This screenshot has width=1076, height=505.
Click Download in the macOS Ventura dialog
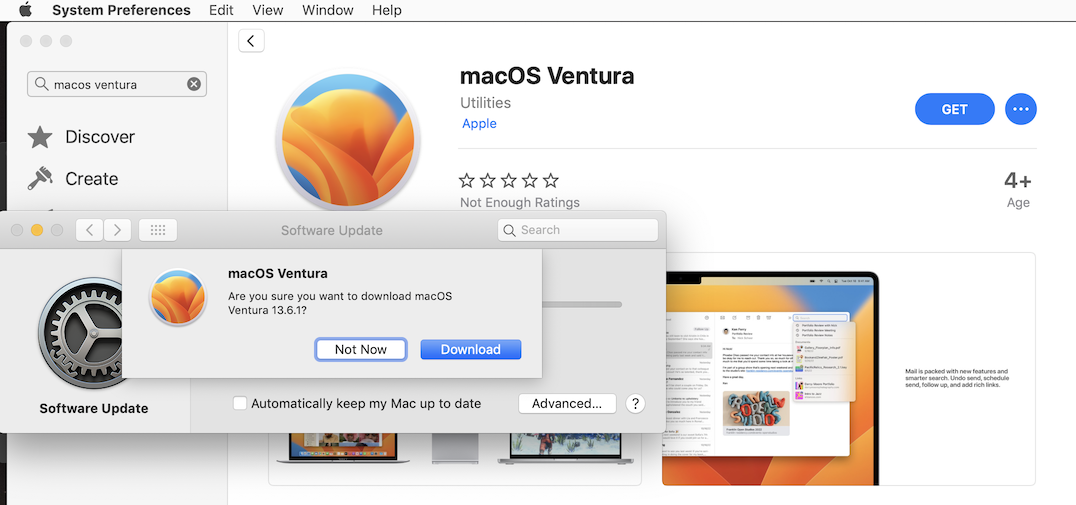coord(471,349)
